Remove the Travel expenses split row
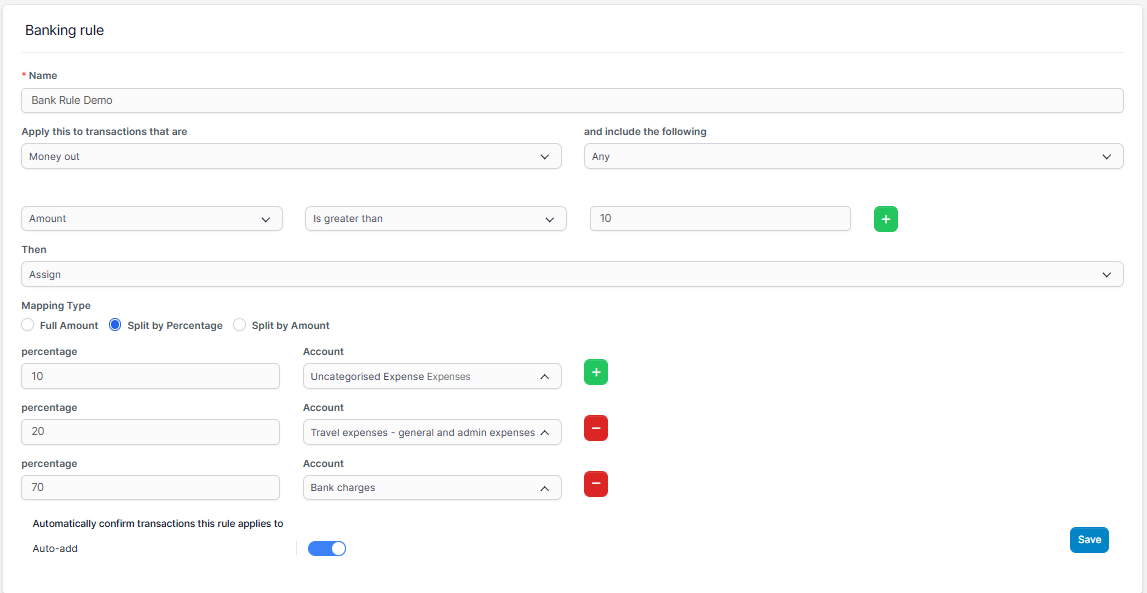Viewport: 1147px width, 593px height. tap(595, 428)
